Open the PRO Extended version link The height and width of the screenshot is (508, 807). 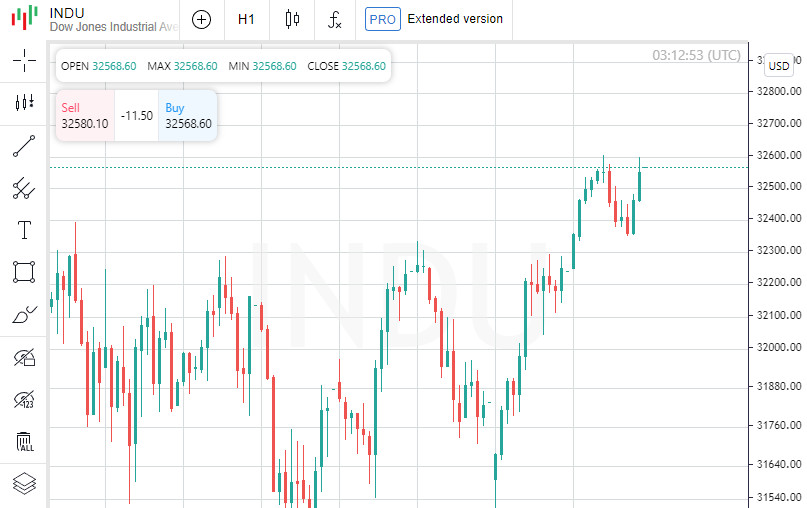click(x=434, y=19)
